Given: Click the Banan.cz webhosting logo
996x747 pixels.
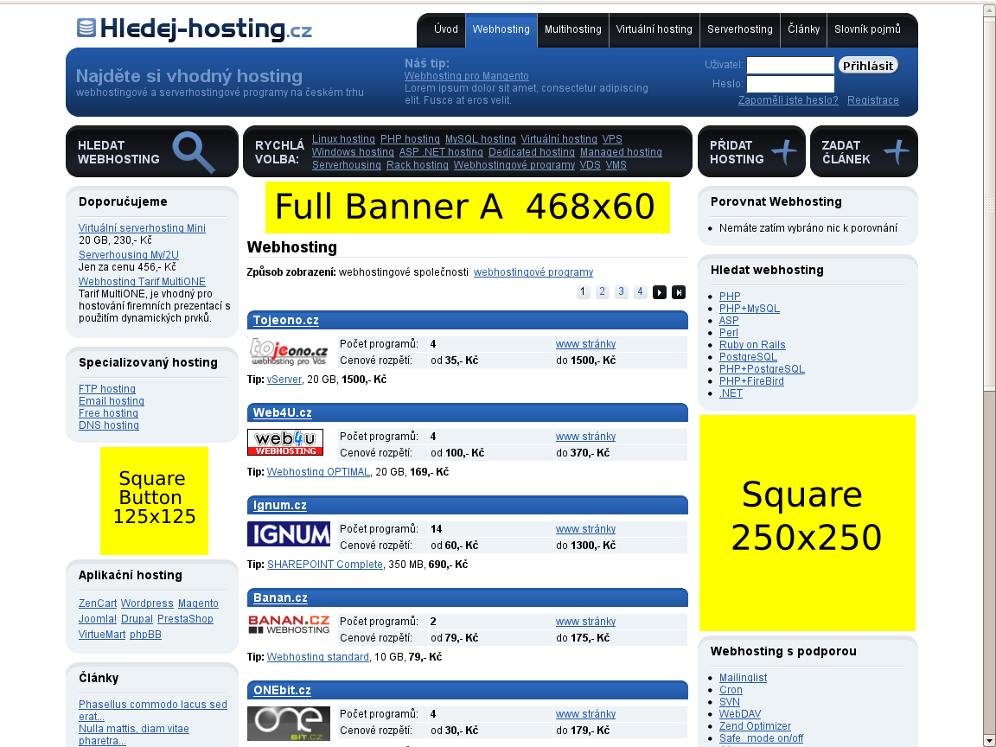Looking at the screenshot, I should pos(288,624).
